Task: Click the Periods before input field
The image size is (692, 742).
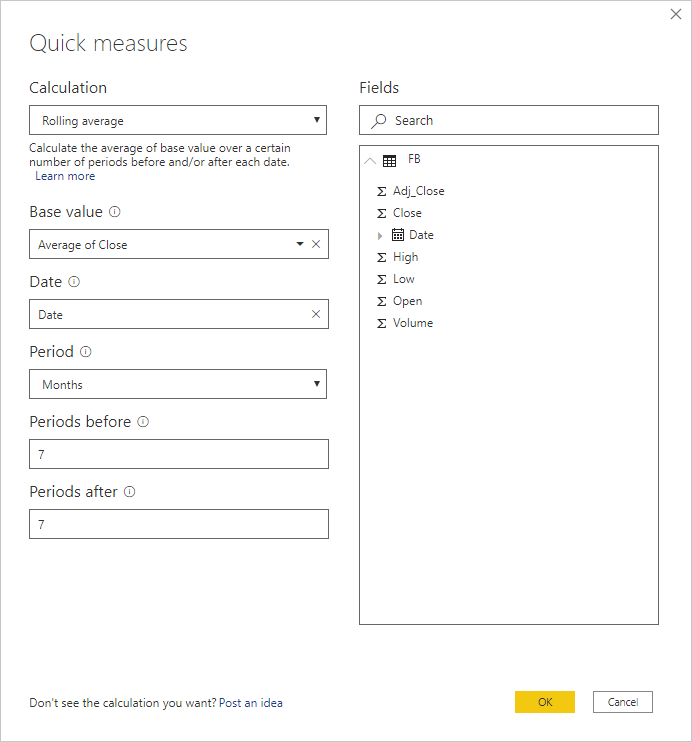Action: coord(178,454)
